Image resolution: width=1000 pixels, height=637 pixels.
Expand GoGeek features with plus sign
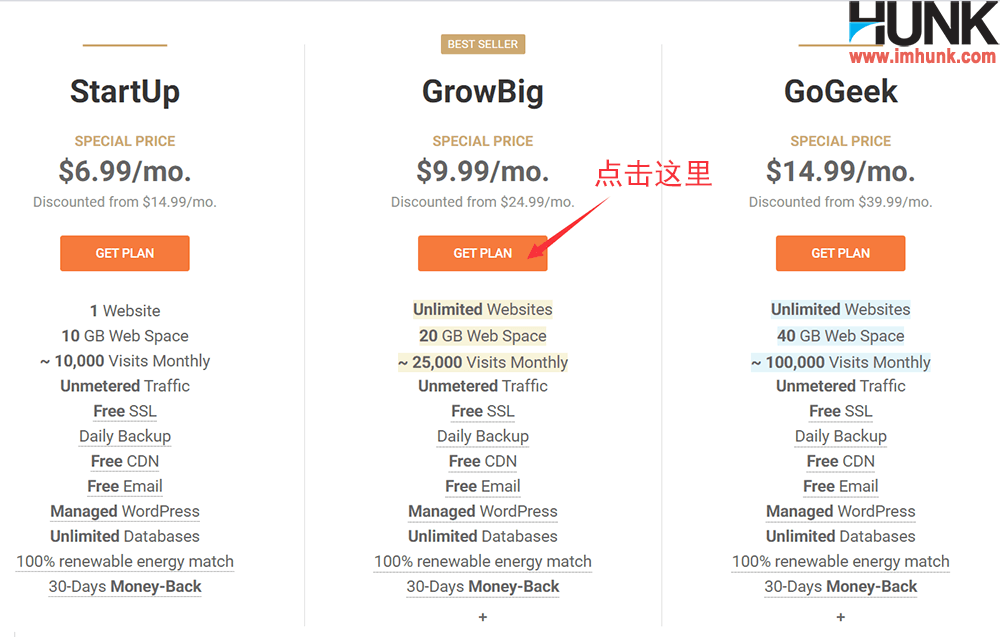(x=841, y=617)
